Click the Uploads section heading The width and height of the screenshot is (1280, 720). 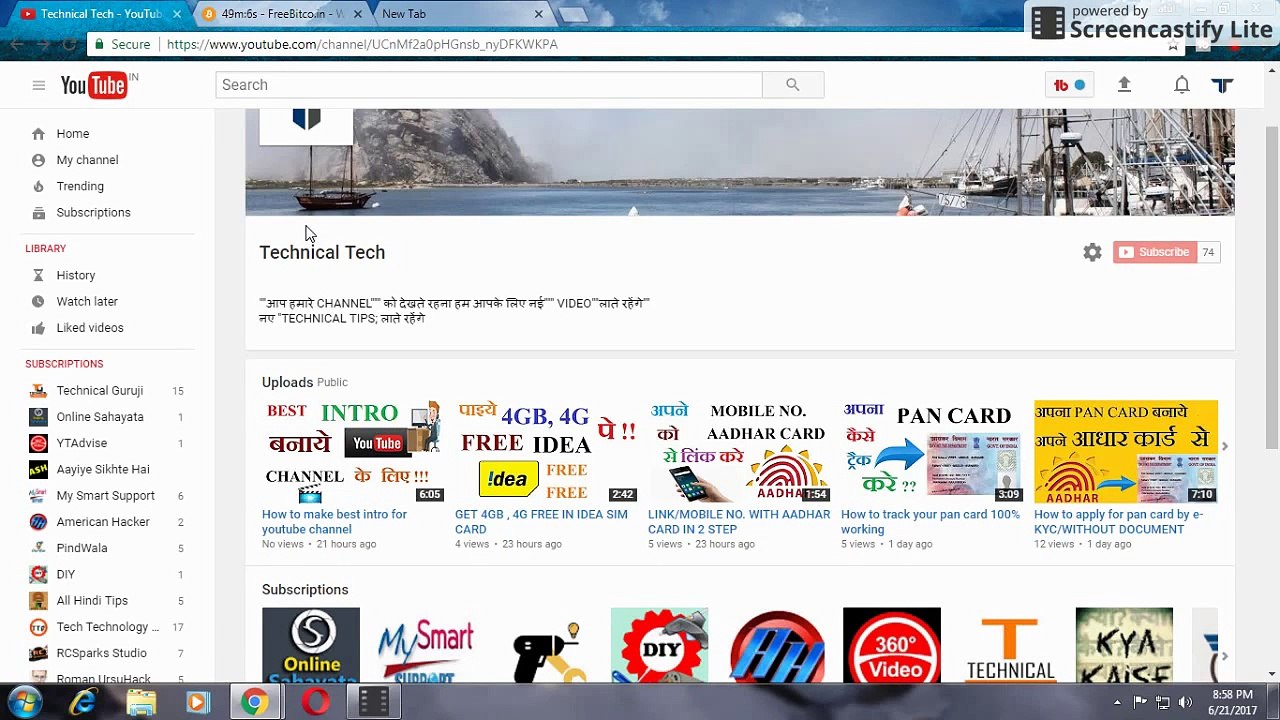287,382
